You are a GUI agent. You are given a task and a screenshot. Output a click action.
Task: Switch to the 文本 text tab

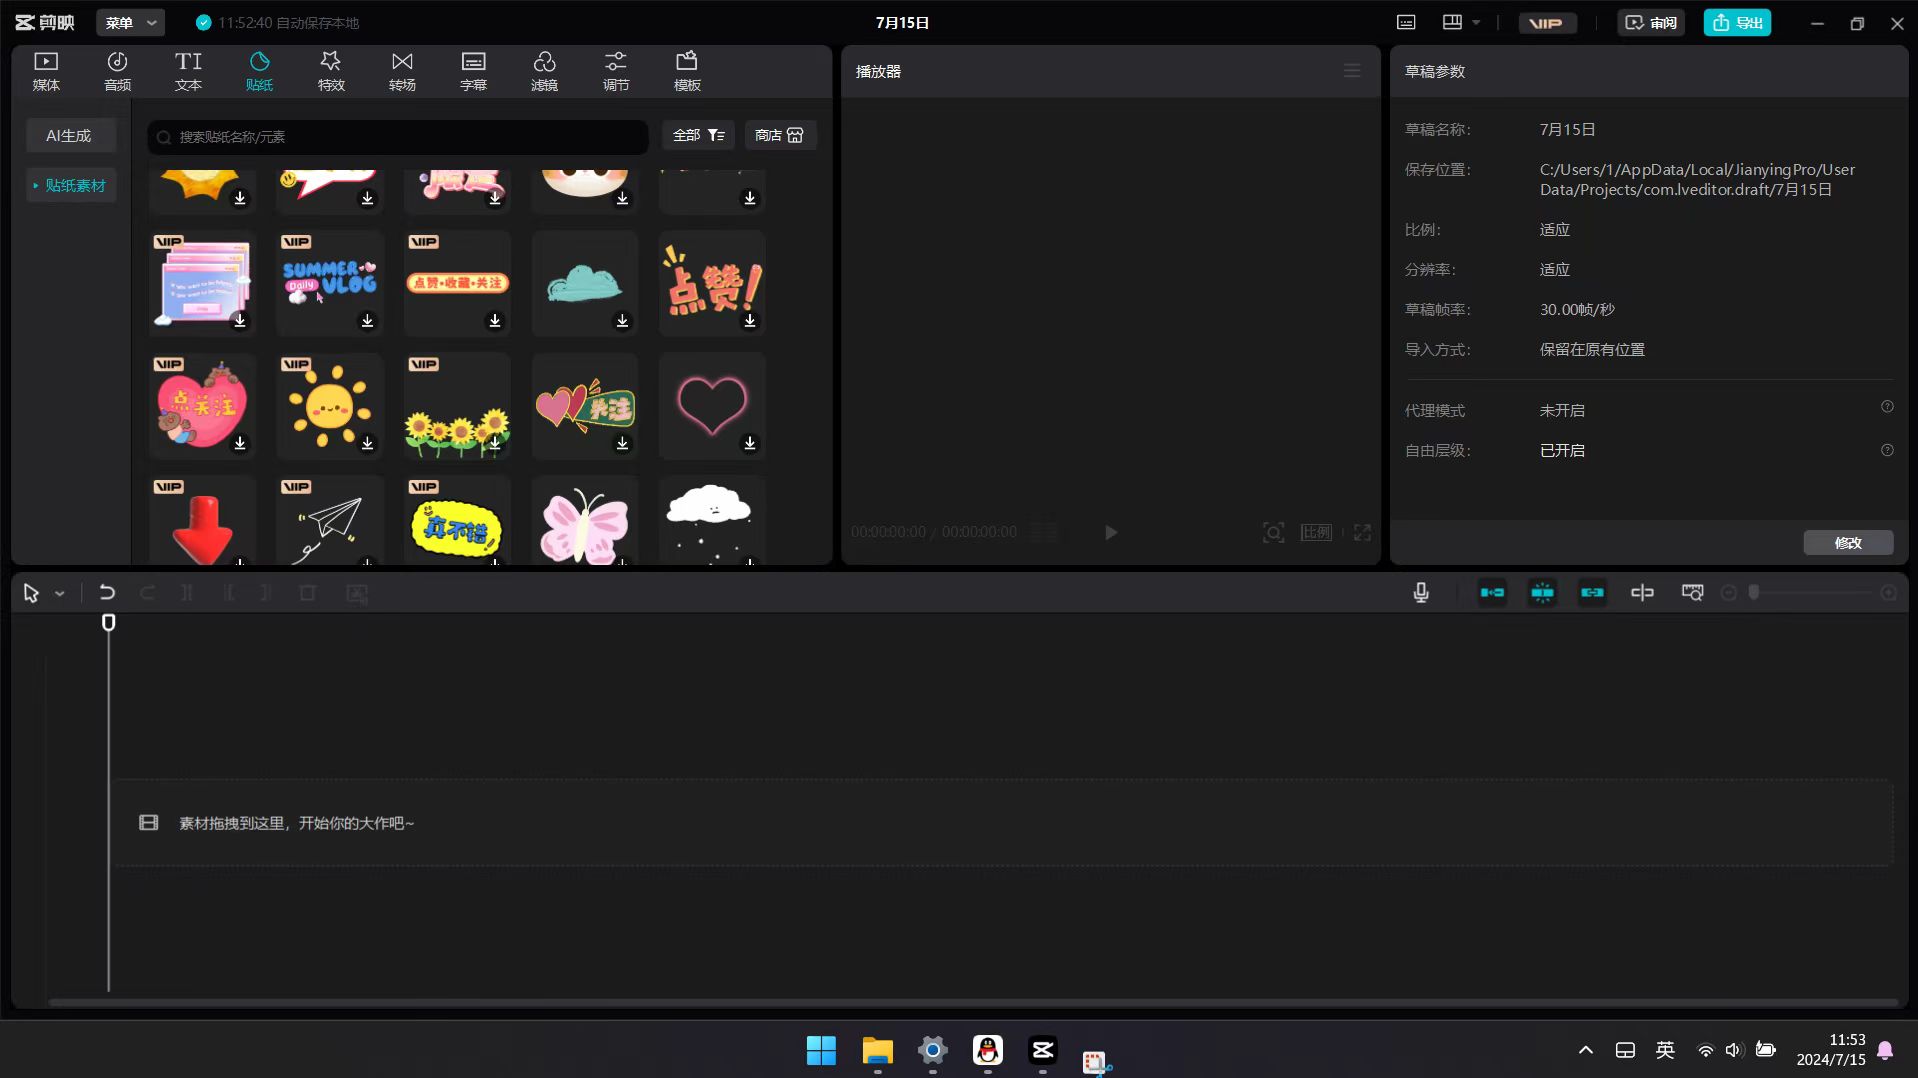188,71
